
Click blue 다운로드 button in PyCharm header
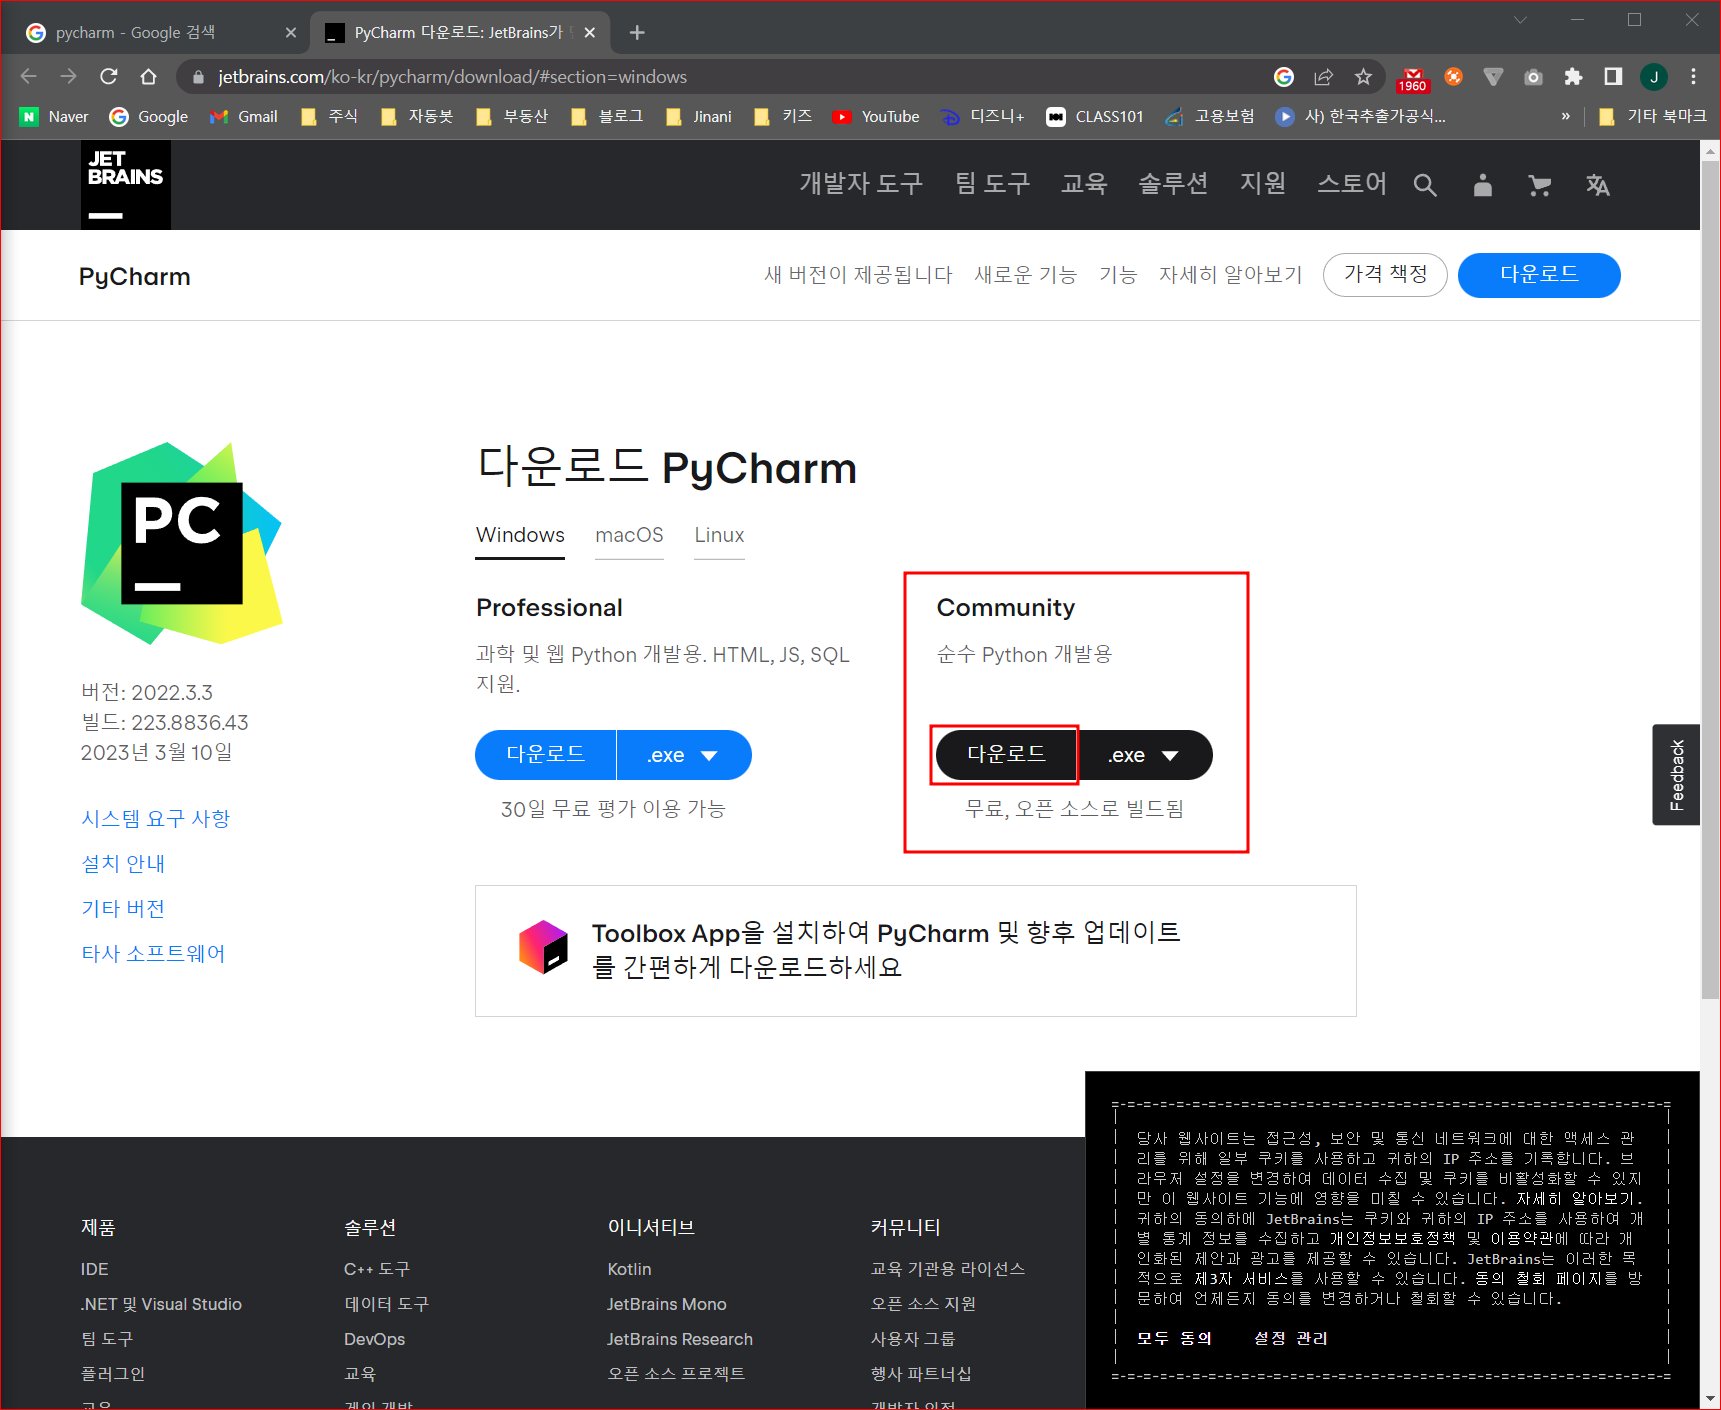[x=1539, y=275]
